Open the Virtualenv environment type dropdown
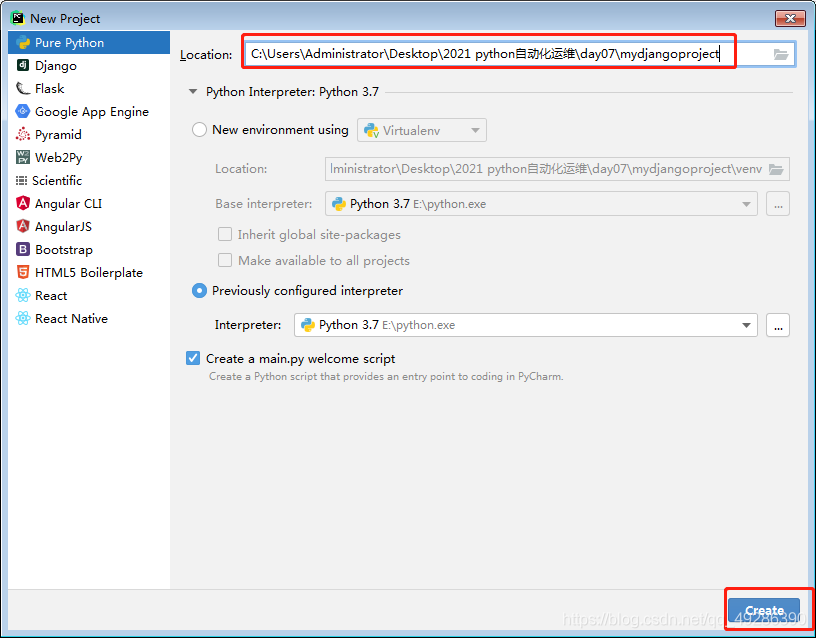This screenshot has width=816, height=638. click(422, 130)
